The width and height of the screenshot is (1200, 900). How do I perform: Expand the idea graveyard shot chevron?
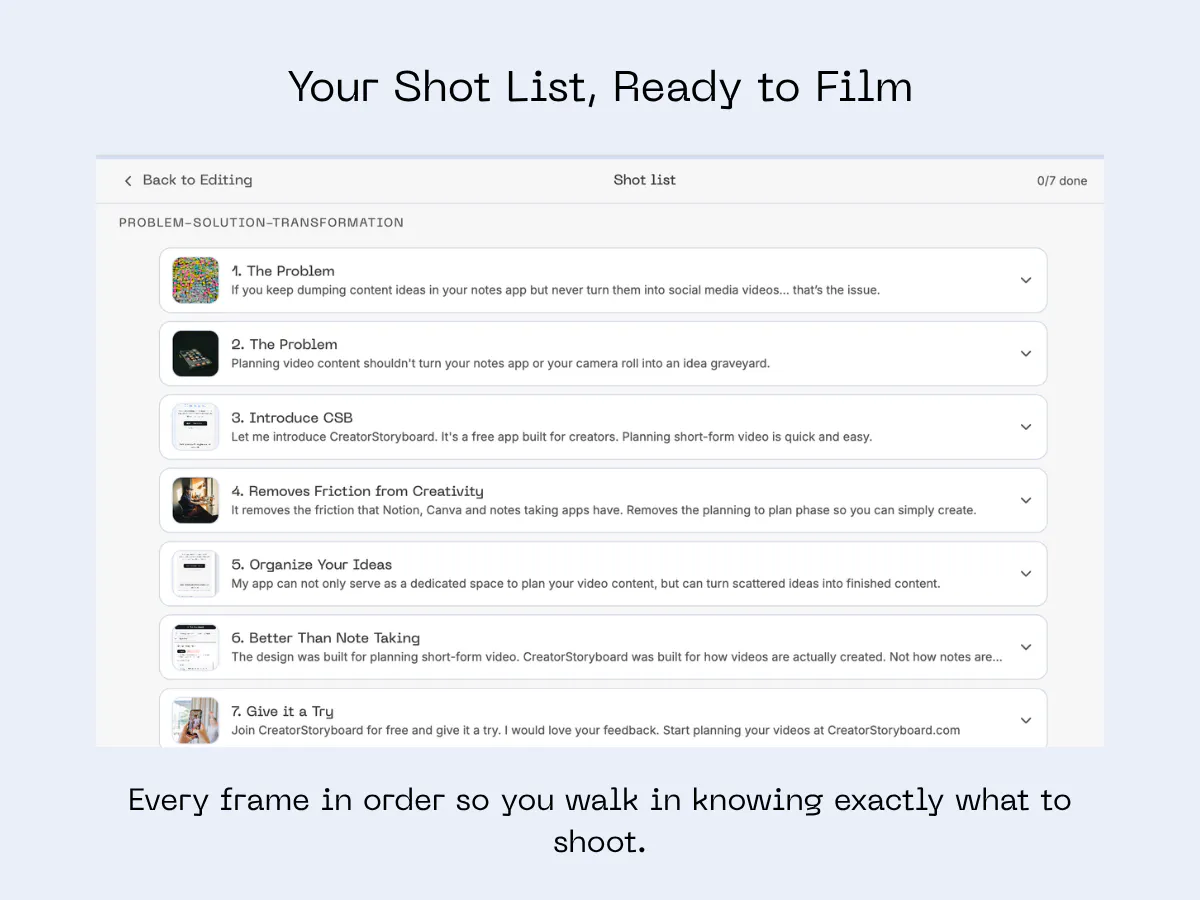point(1025,353)
